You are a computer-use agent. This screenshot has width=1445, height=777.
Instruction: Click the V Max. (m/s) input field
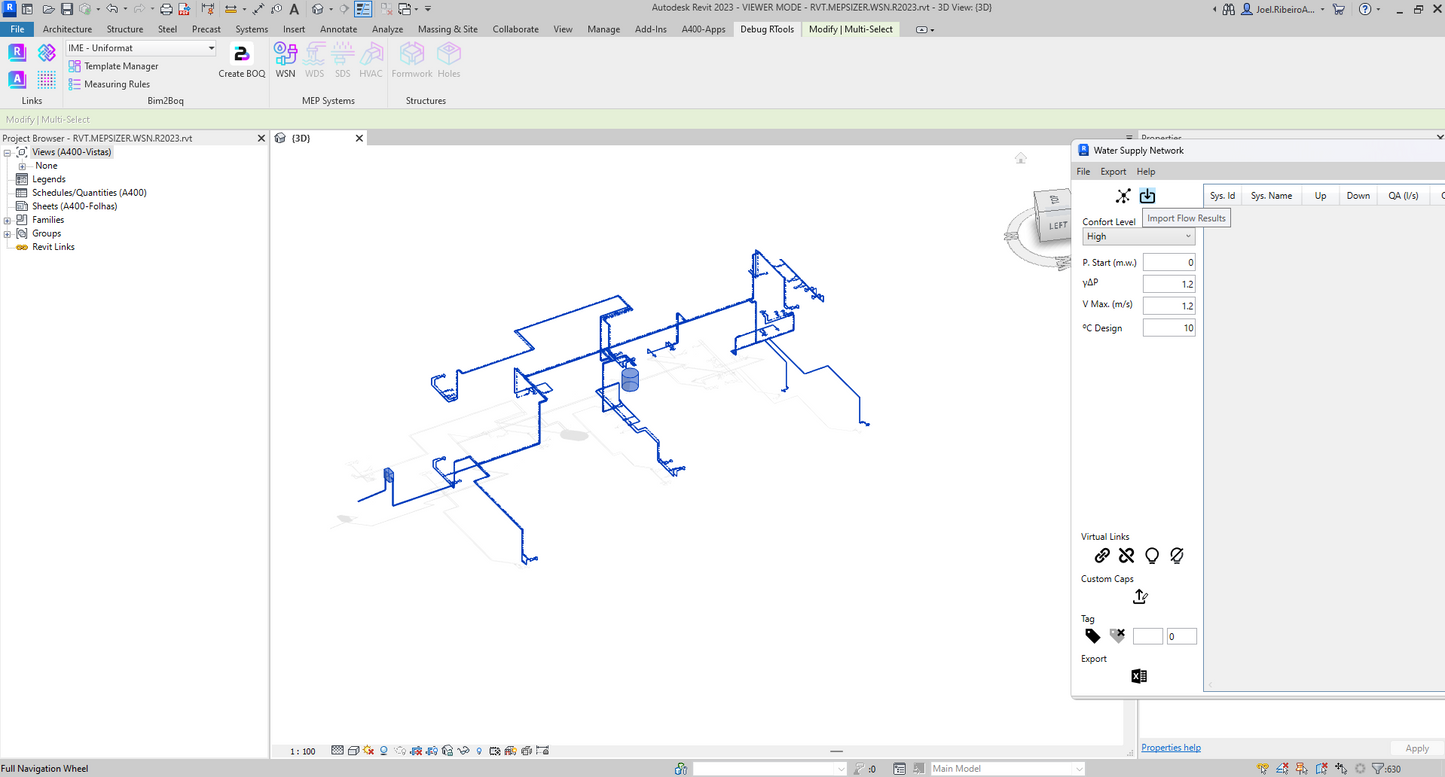coord(1168,306)
